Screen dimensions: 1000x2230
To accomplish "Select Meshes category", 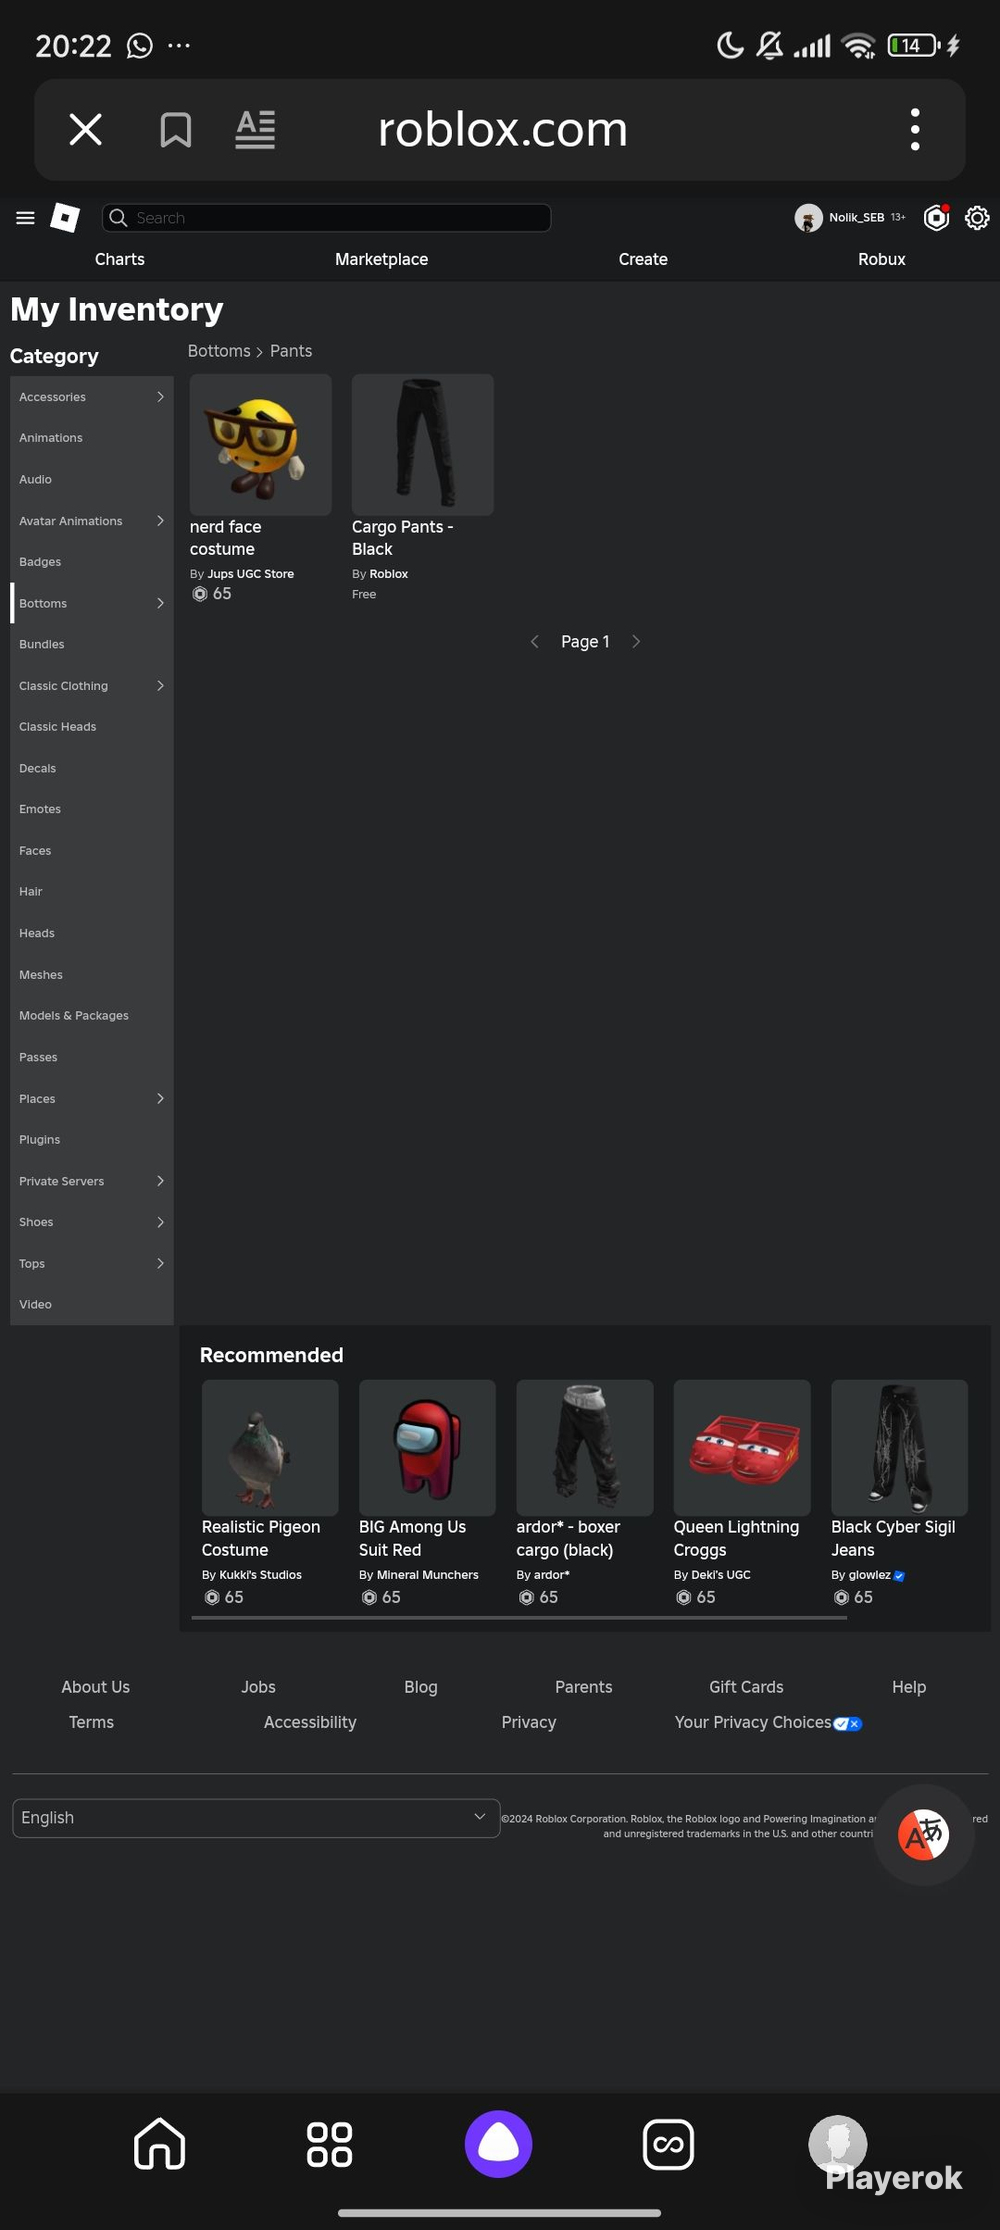I will pyautogui.click(x=92, y=975).
